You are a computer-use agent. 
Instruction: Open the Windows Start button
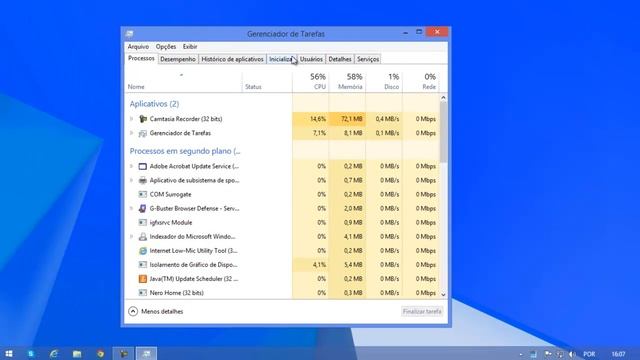point(9,353)
